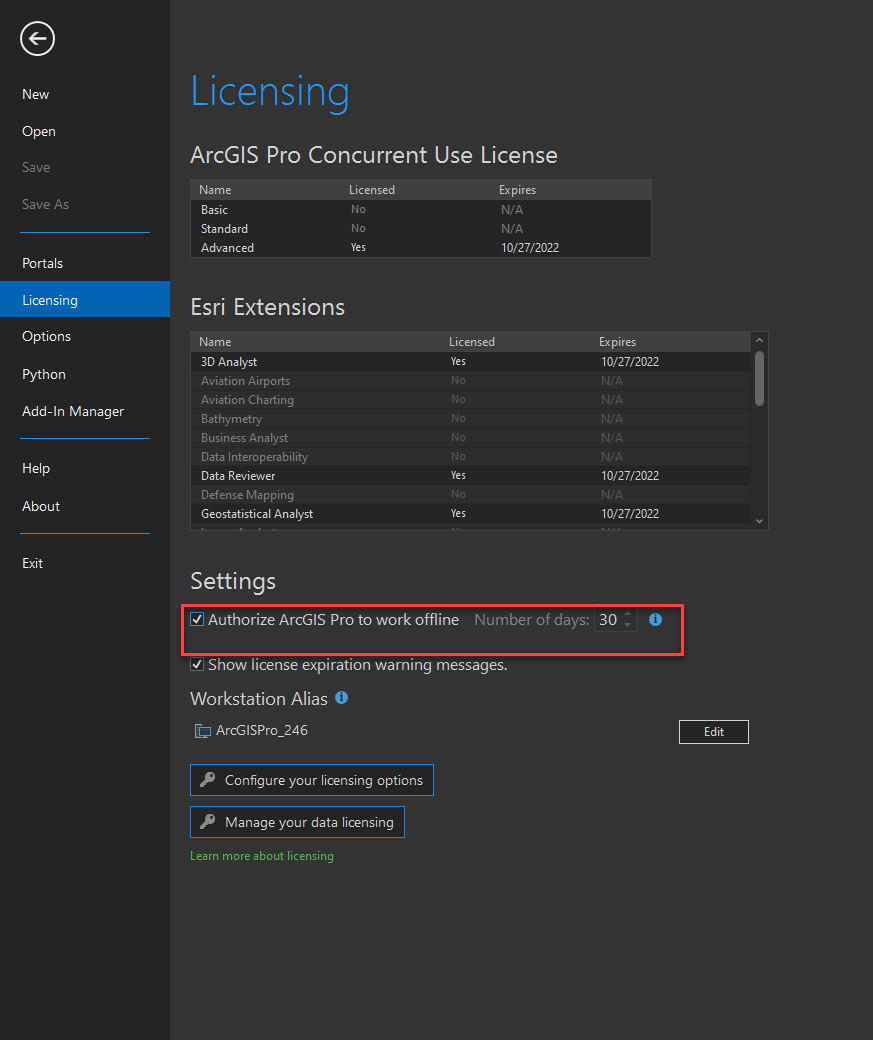Click the Edit workstation alias button

(714, 732)
